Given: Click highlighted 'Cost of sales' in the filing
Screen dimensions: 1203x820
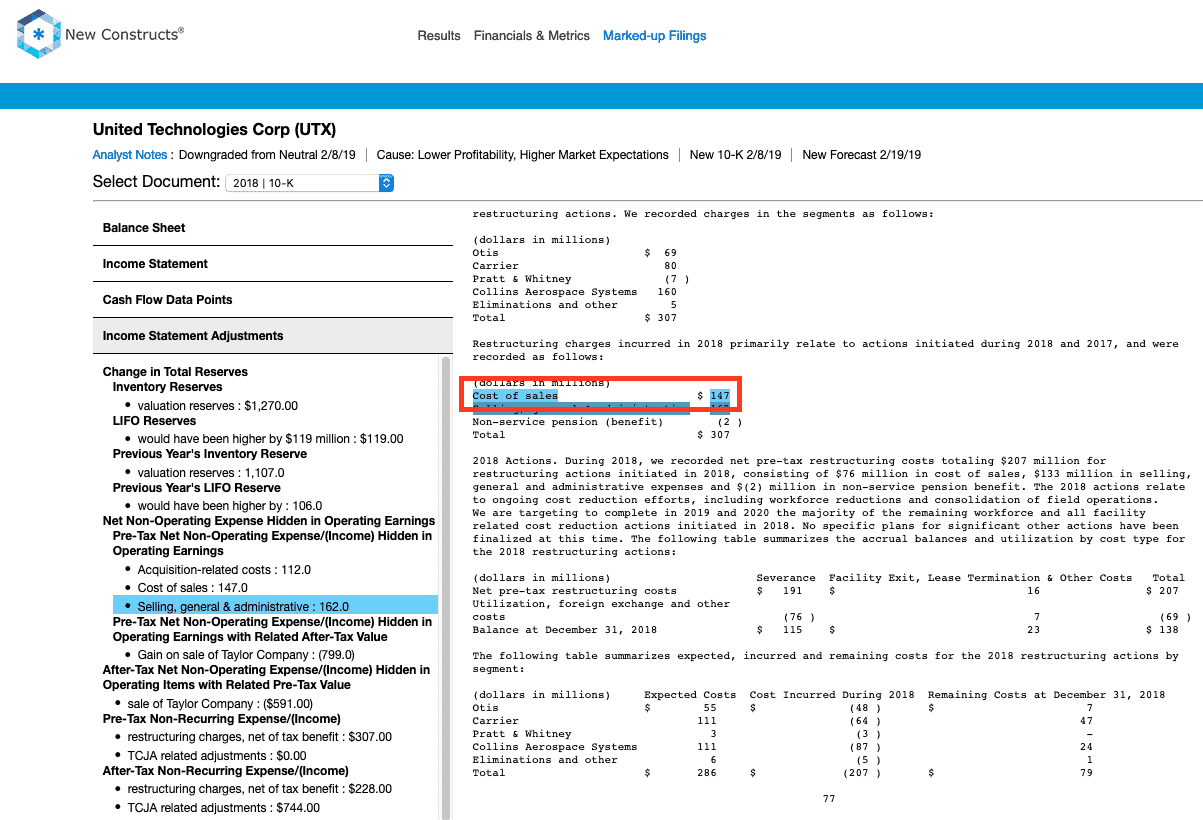Looking at the screenshot, I should coord(515,396).
